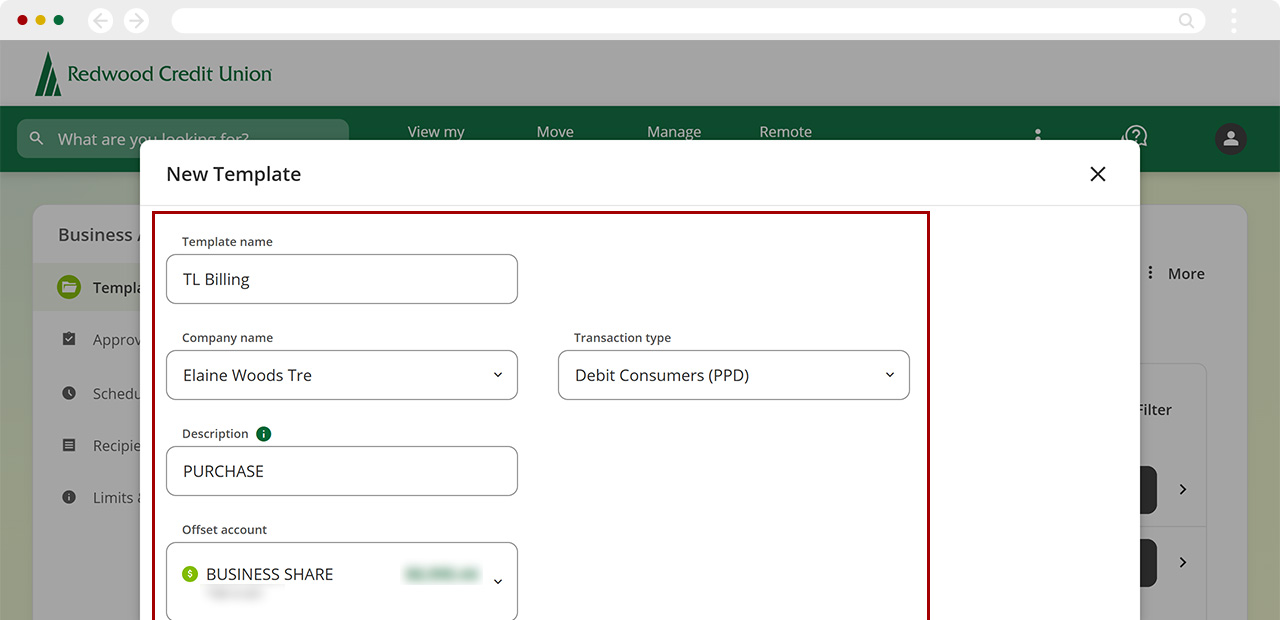Select the Limits info icon in sidebar

(69, 497)
